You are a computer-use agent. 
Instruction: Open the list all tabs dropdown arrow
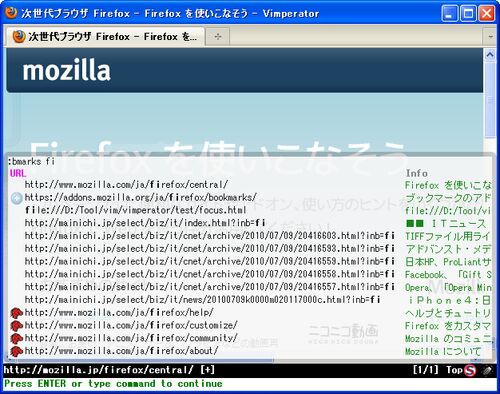(x=490, y=36)
